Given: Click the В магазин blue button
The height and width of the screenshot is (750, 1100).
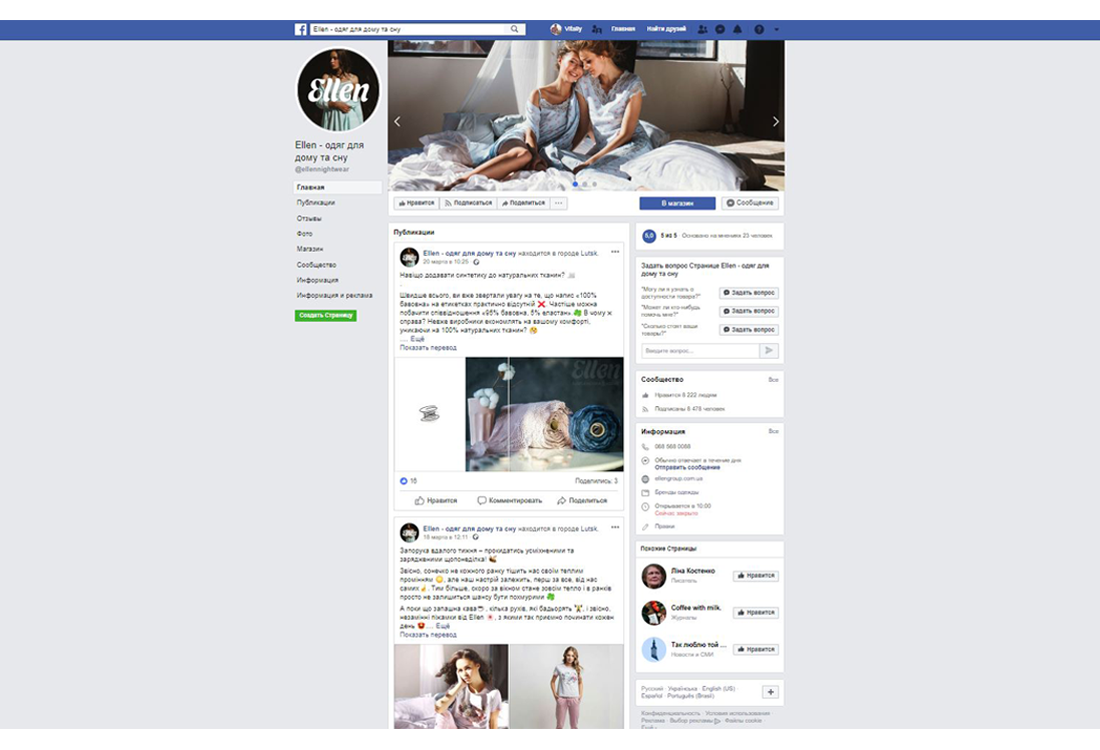Looking at the screenshot, I should 677,203.
